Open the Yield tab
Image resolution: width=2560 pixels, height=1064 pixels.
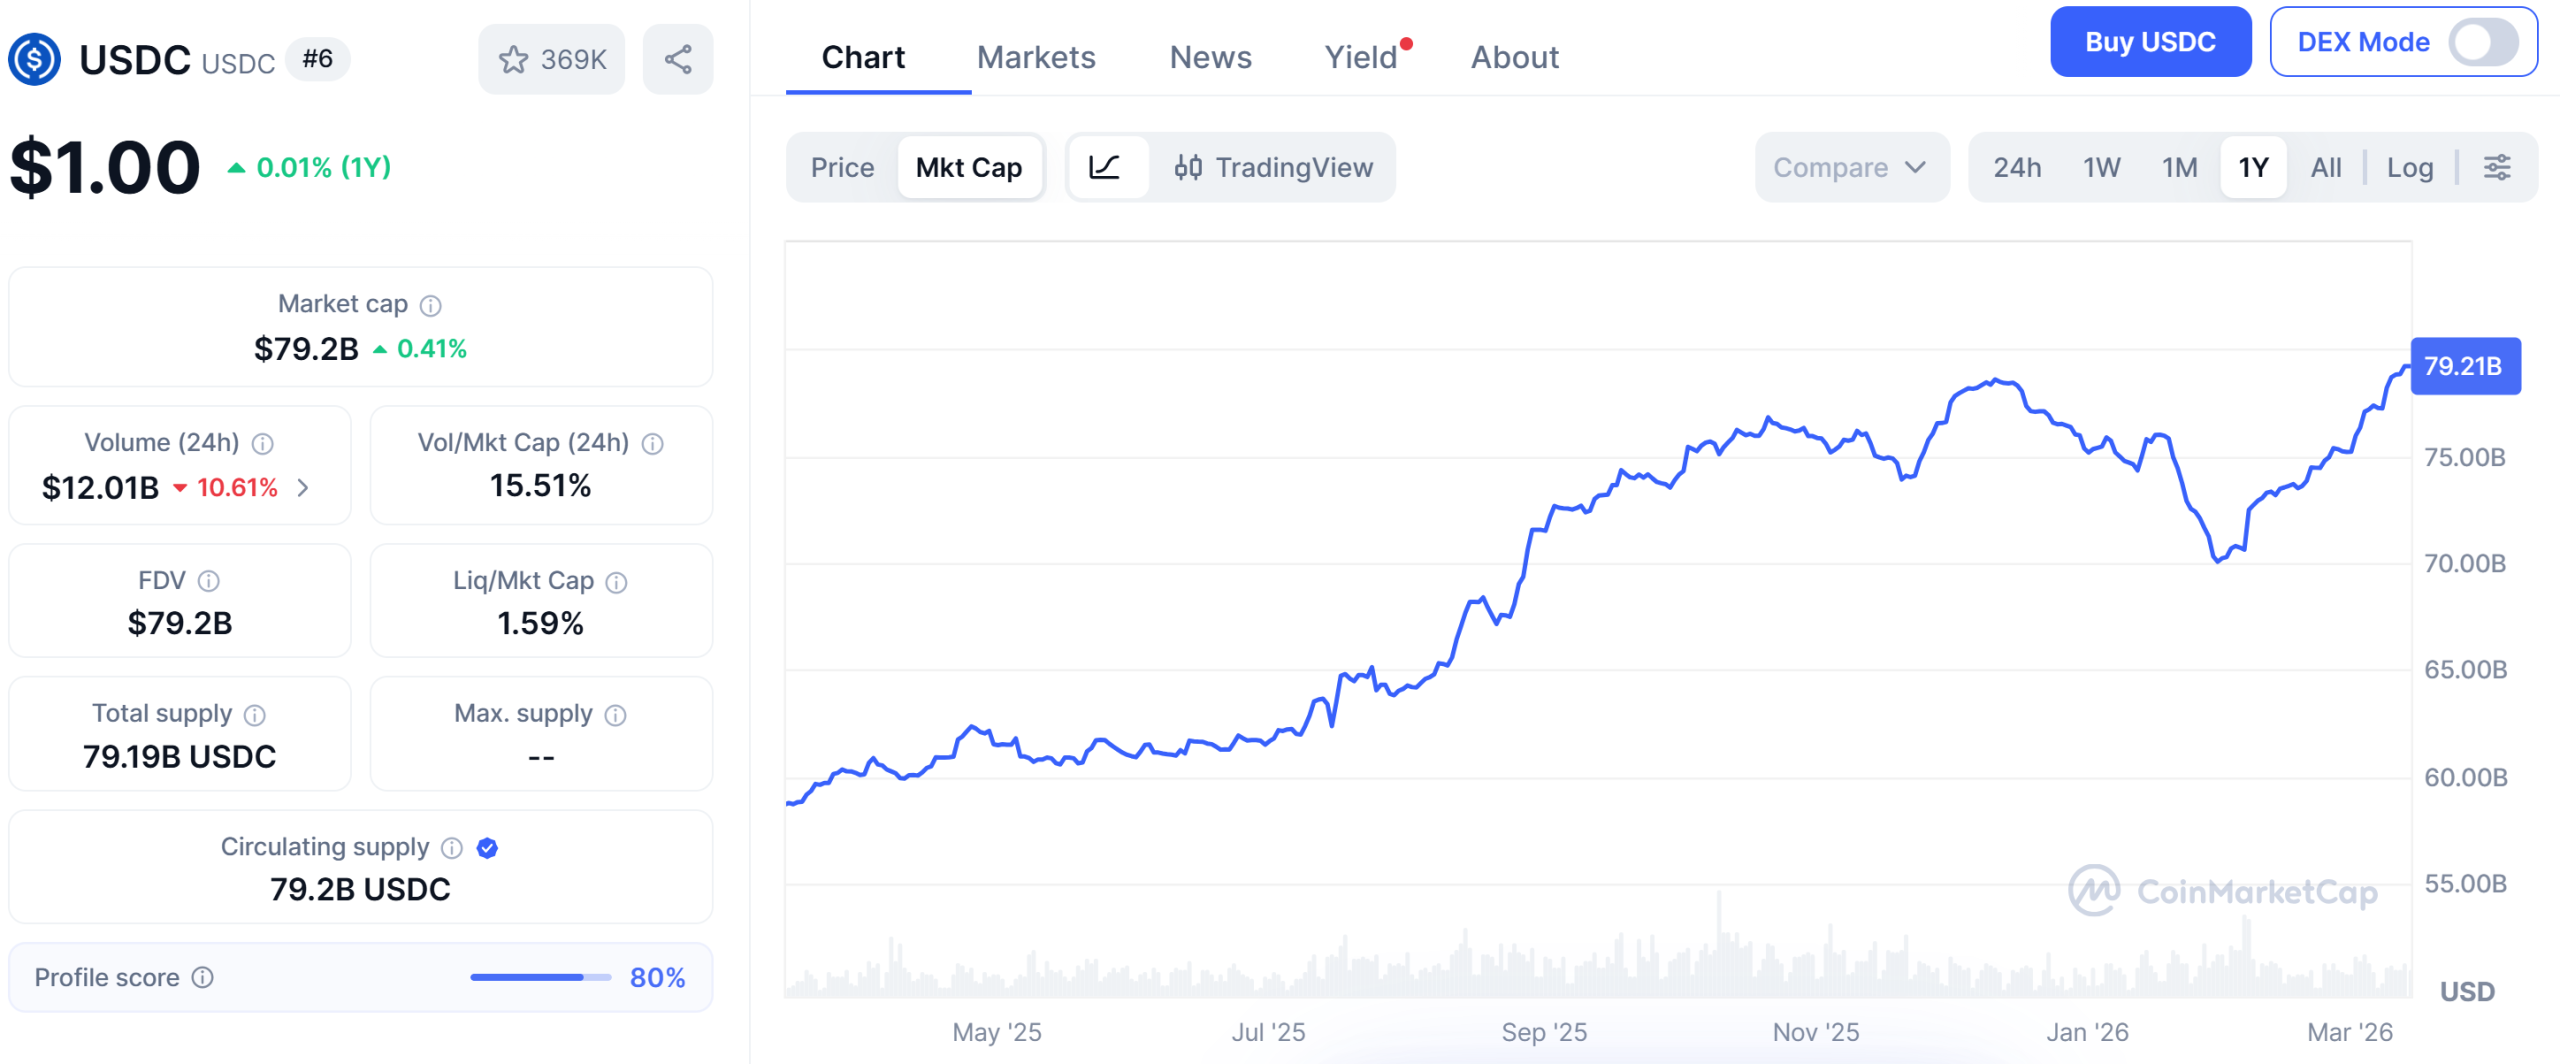click(1363, 57)
